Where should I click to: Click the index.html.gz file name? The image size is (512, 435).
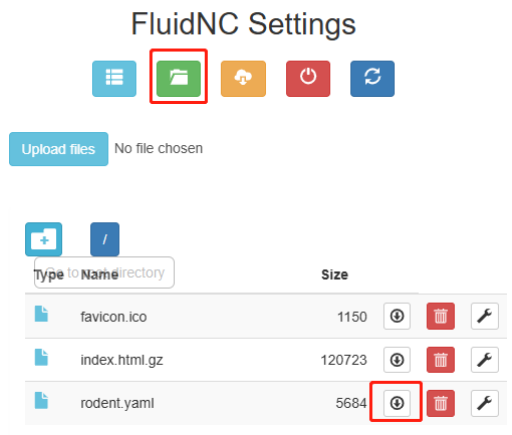[x=122, y=360]
